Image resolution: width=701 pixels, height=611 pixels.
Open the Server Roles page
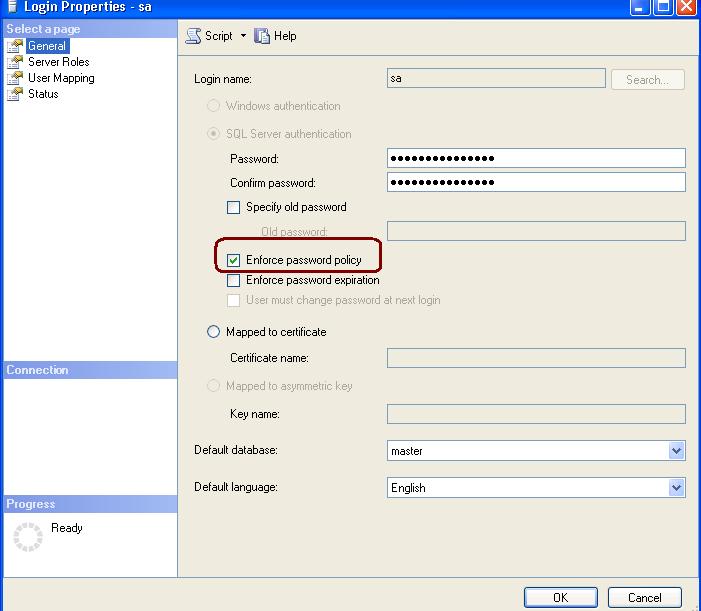(58, 62)
